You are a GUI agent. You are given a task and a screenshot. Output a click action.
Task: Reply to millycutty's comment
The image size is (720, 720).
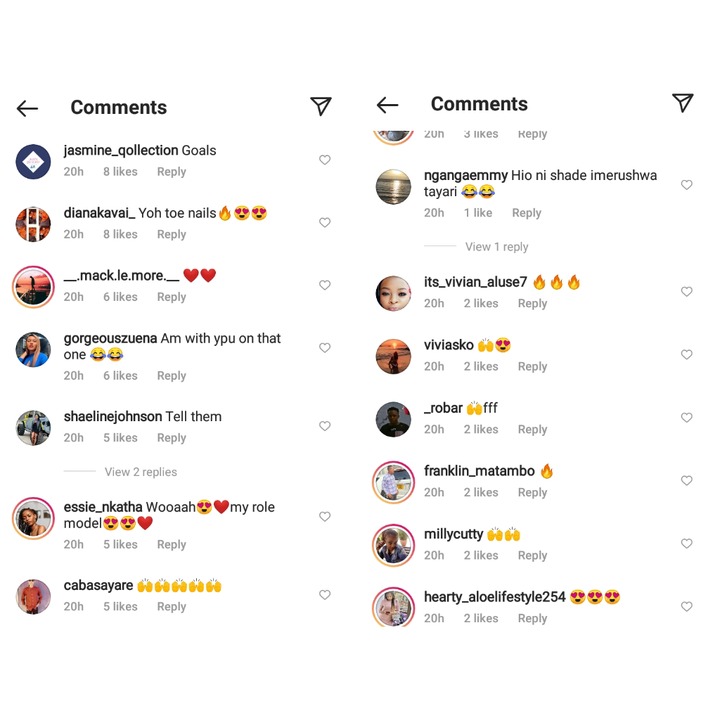[x=532, y=556]
